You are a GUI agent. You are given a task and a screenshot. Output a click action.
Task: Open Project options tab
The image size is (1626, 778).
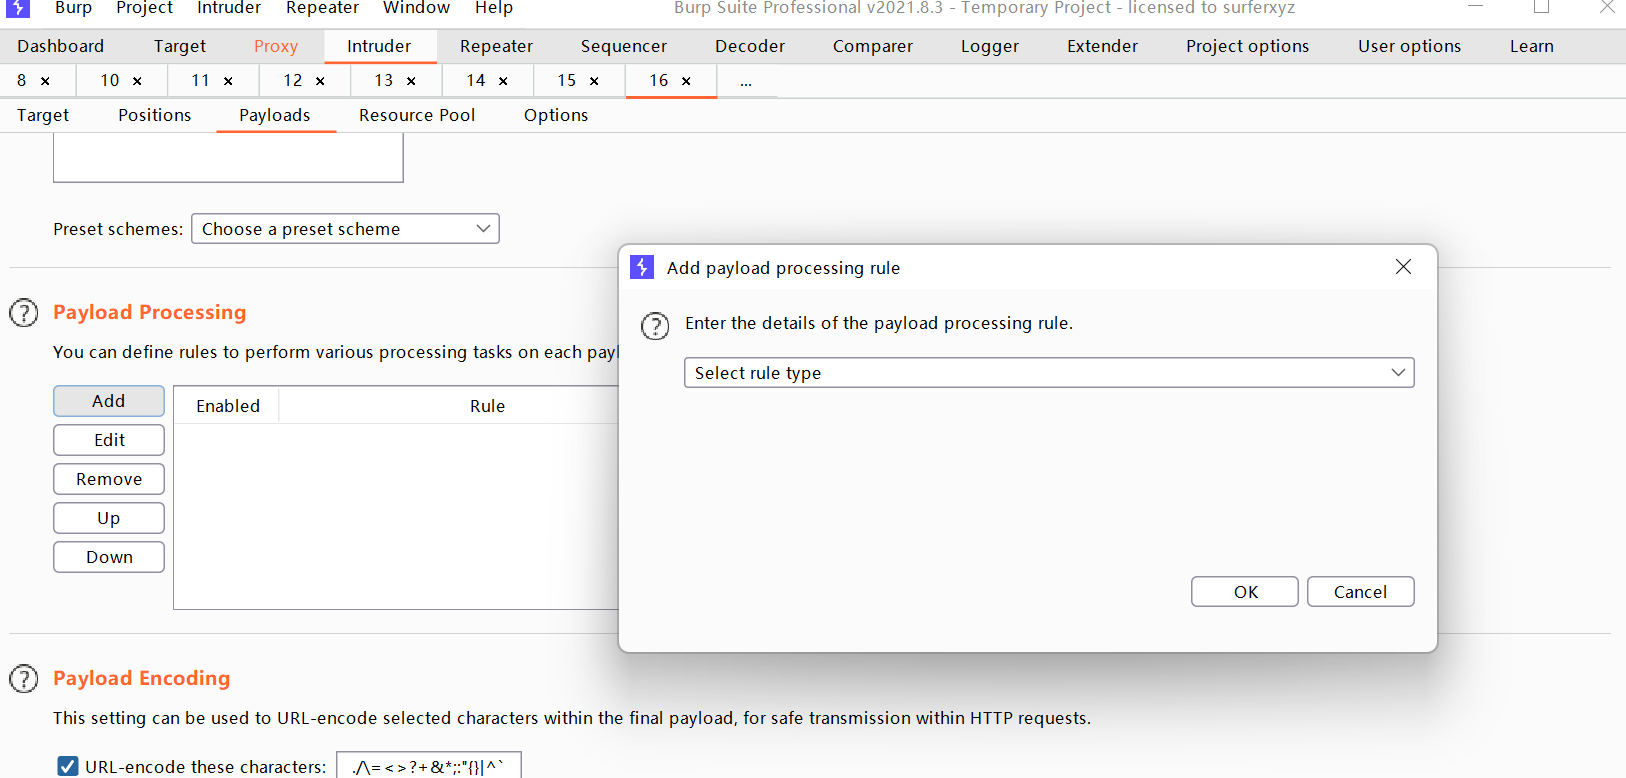click(x=1247, y=46)
